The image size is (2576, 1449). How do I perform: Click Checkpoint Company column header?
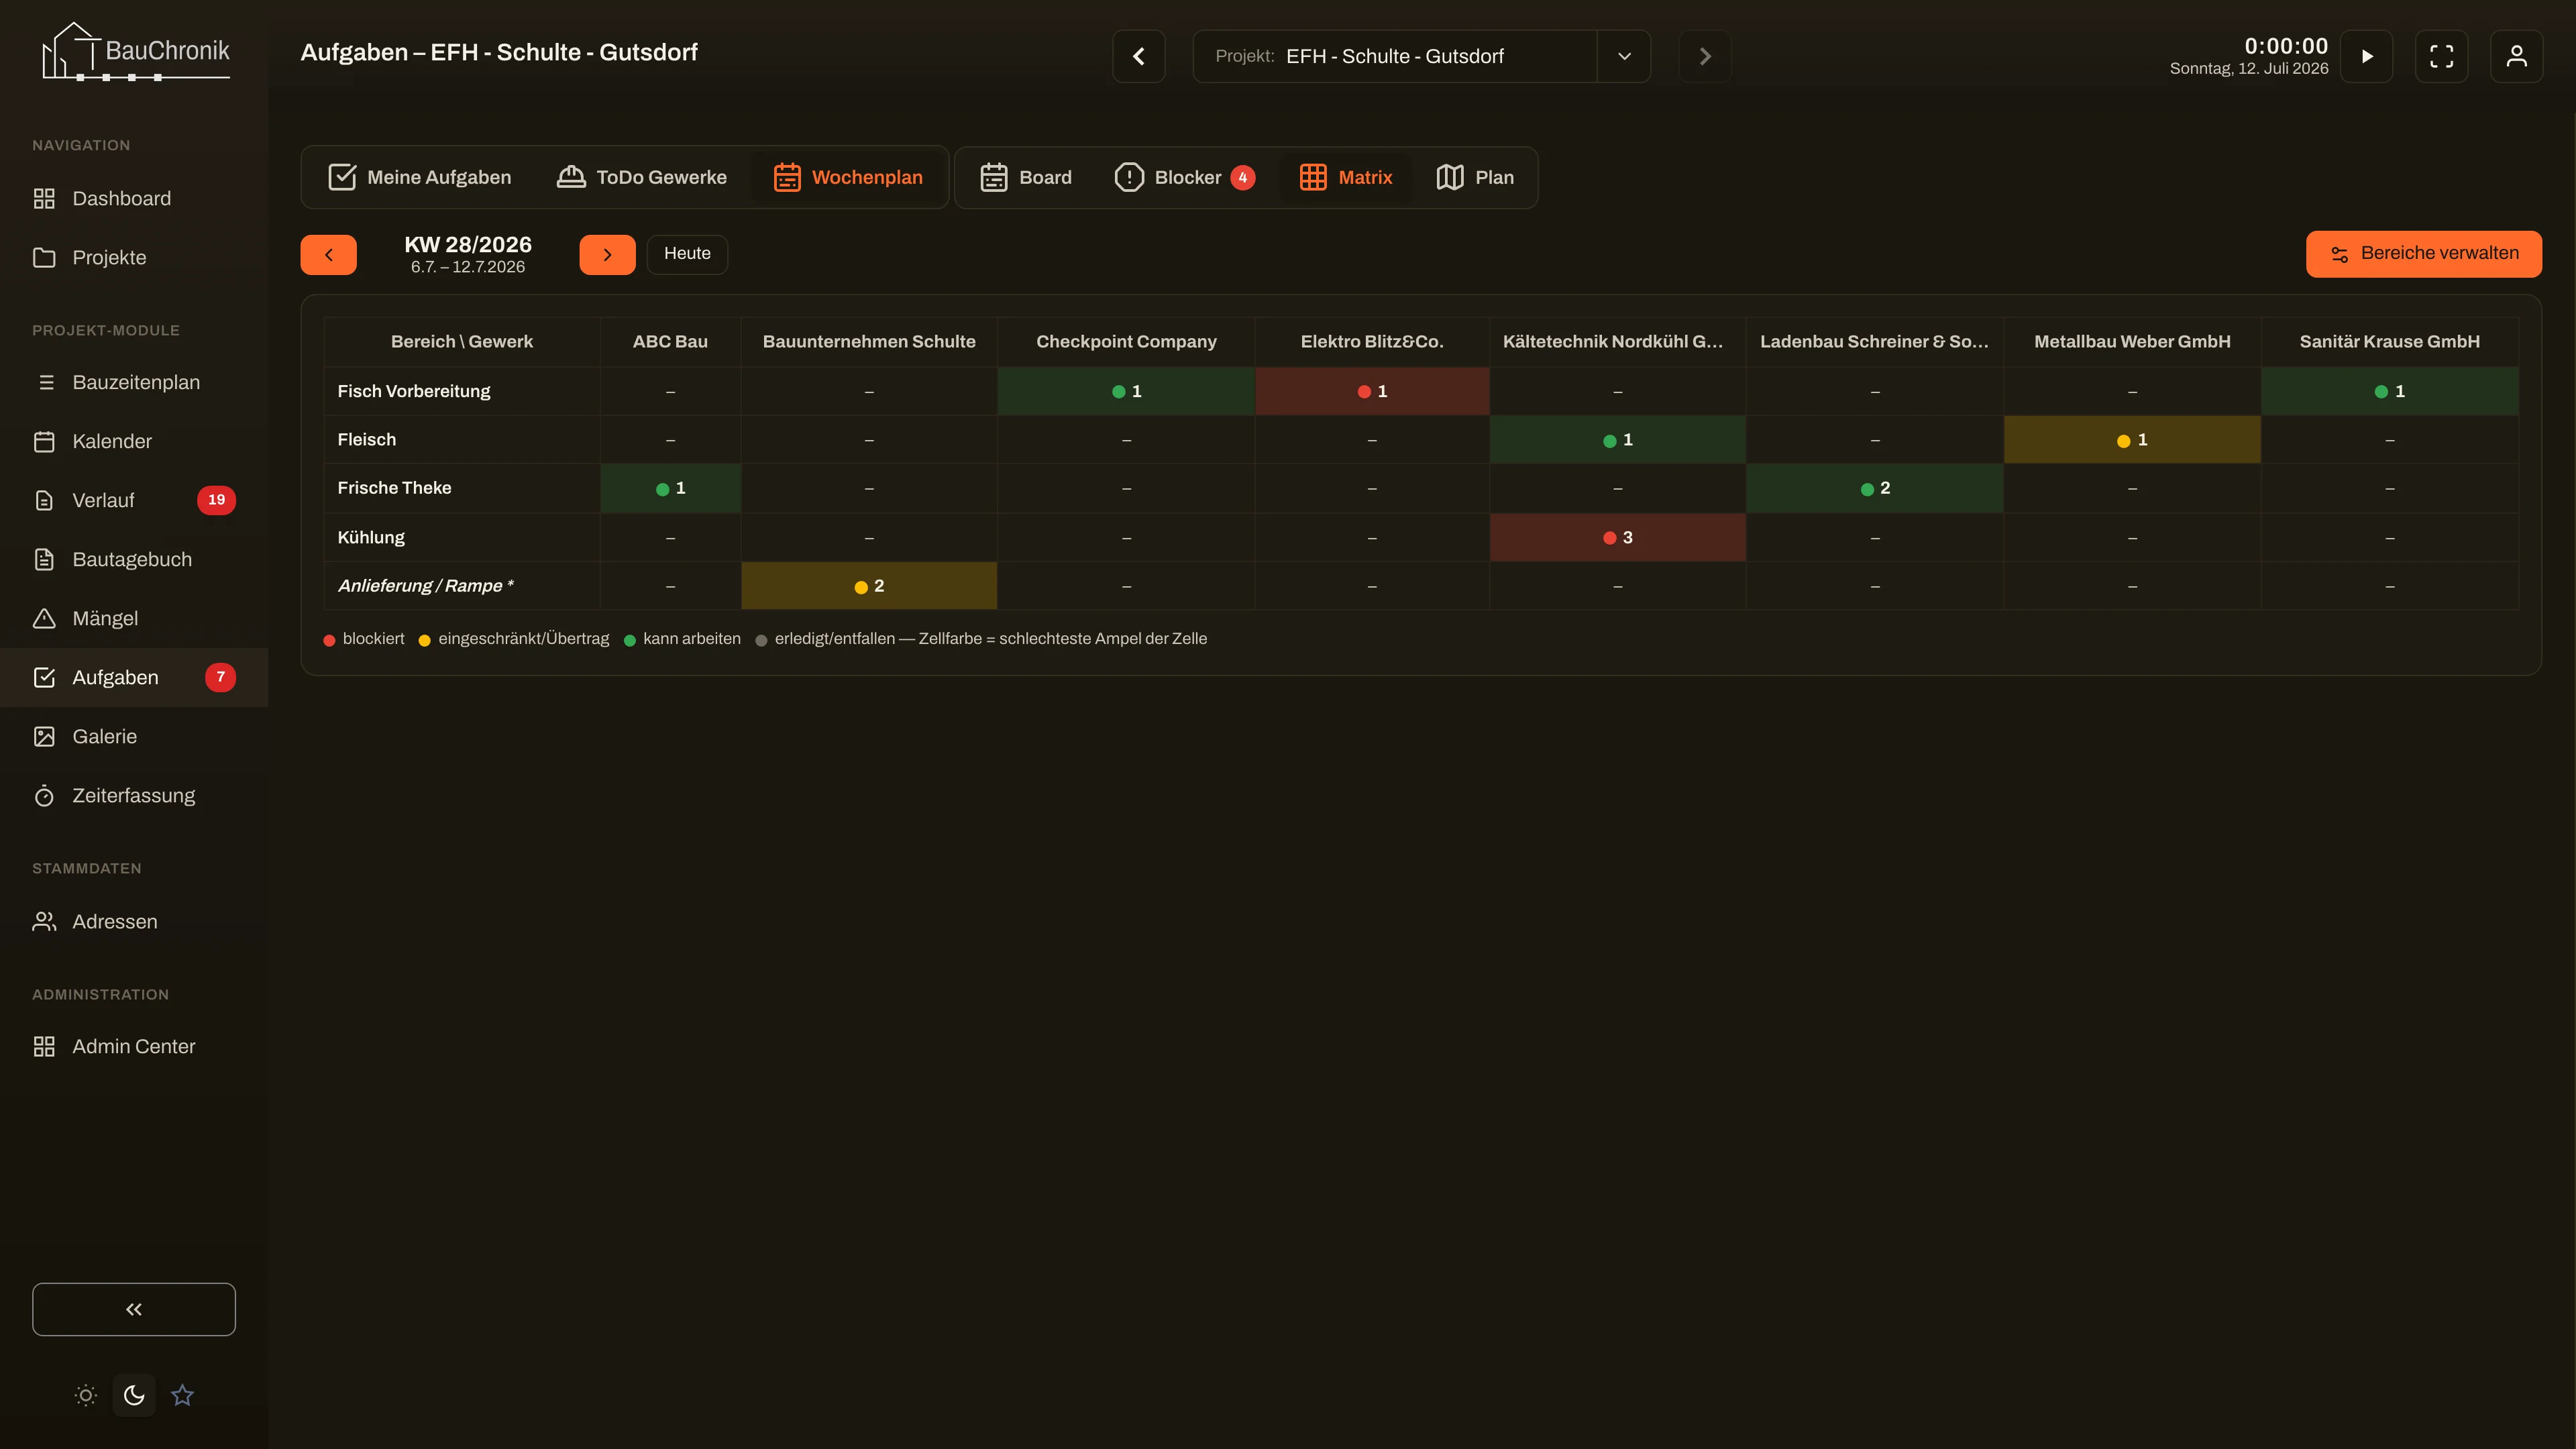1126,342
